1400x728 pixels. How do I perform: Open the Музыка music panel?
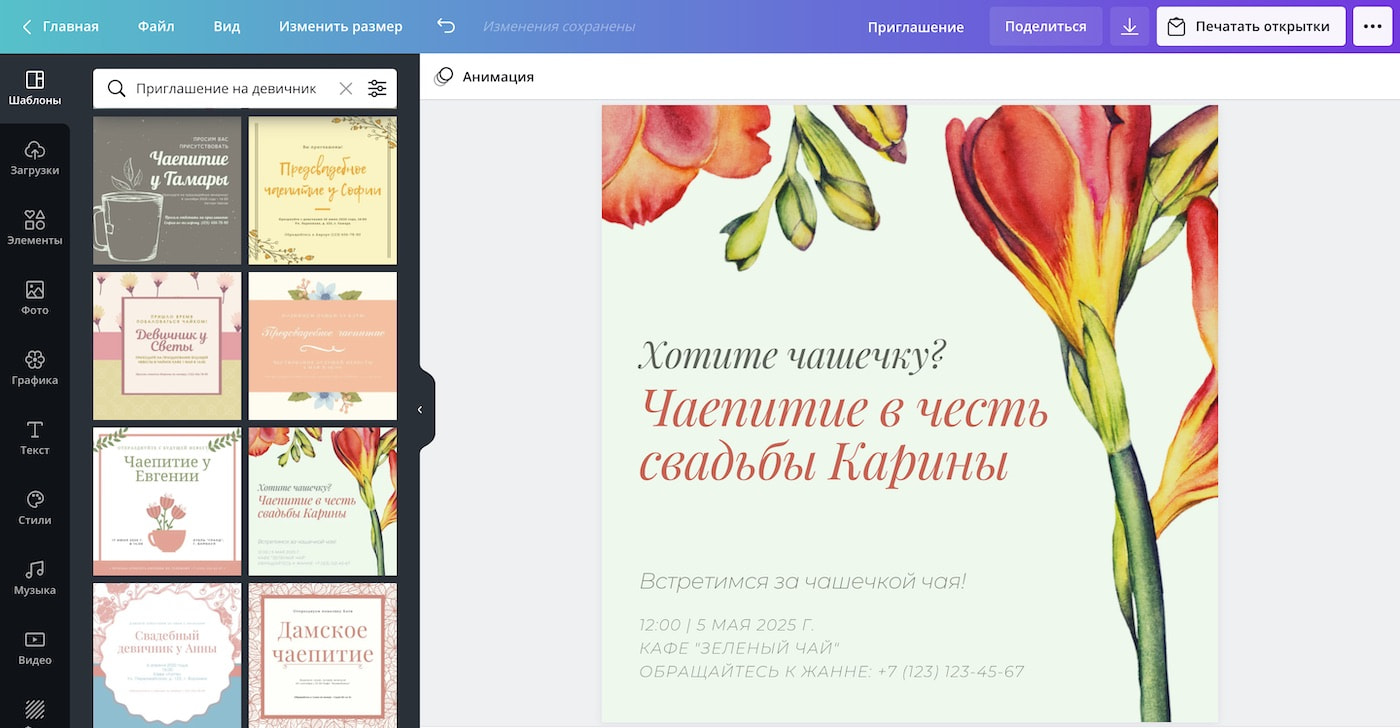click(x=35, y=578)
